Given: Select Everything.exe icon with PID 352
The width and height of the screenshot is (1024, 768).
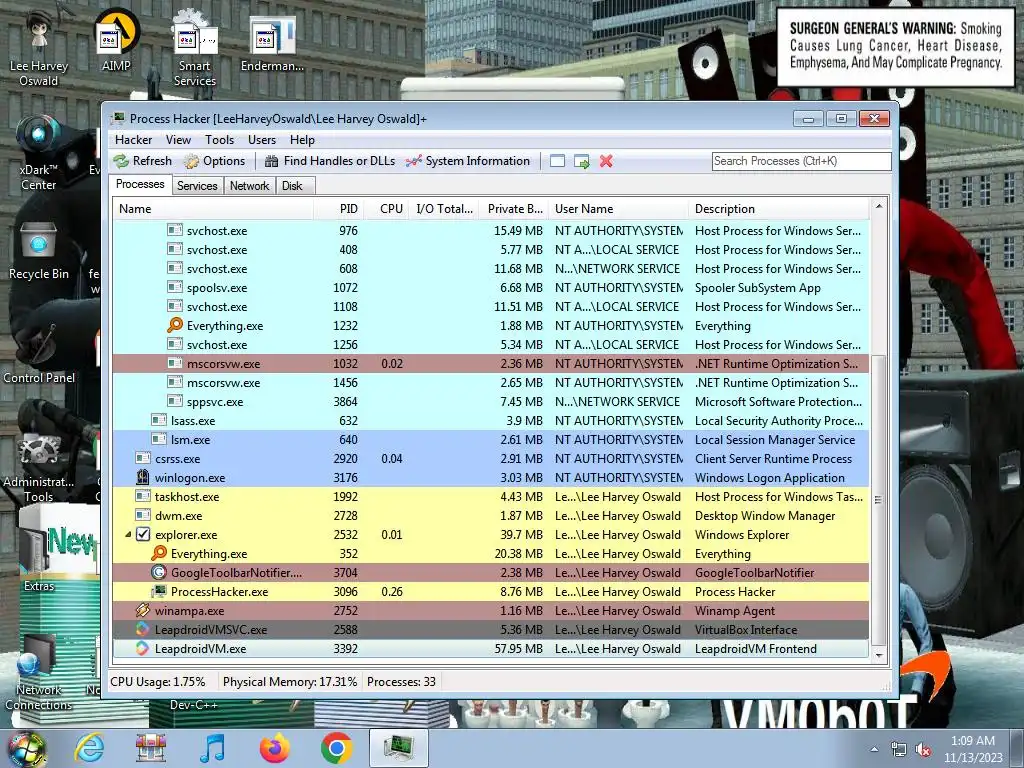Looking at the screenshot, I should (159, 553).
